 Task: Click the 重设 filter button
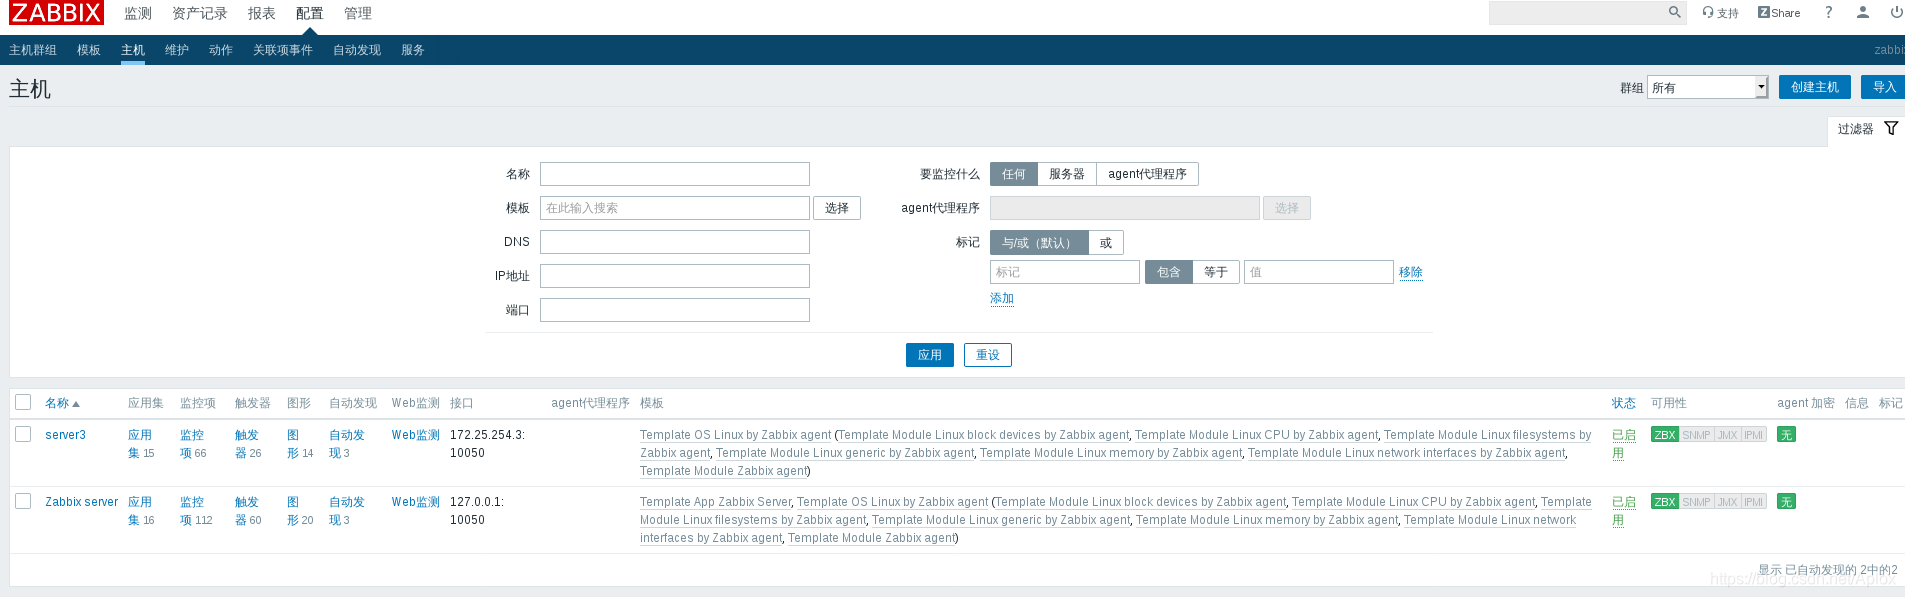988,355
